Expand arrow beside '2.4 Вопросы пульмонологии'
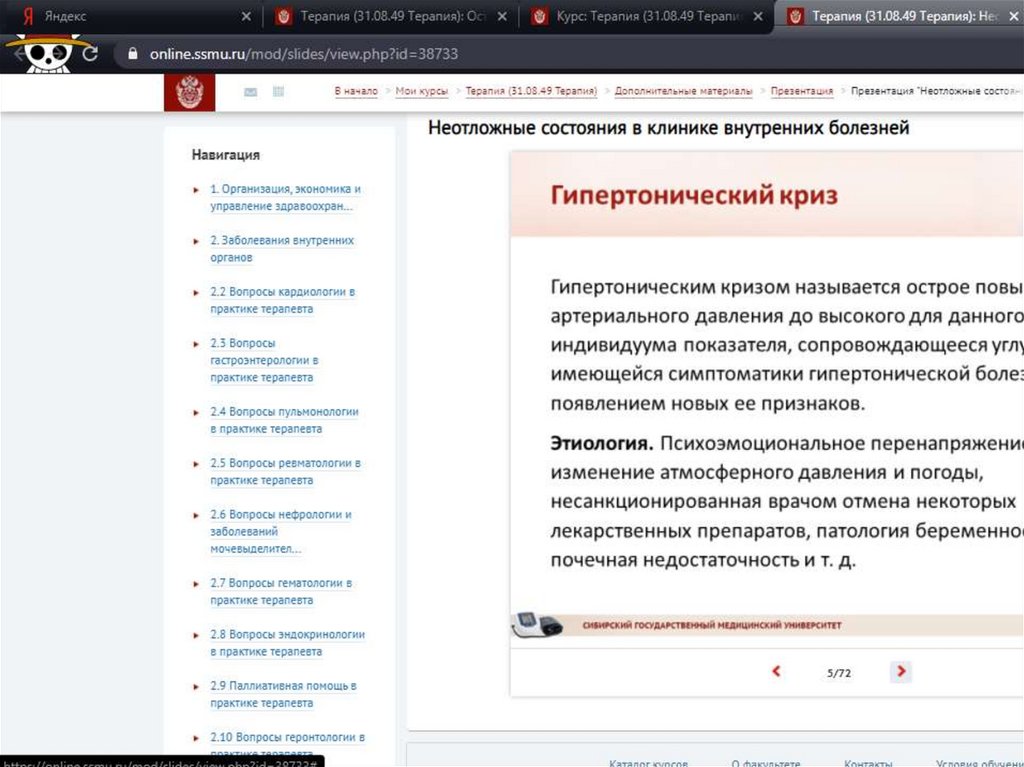This screenshot has width=1024, height=767. (196, 412)
